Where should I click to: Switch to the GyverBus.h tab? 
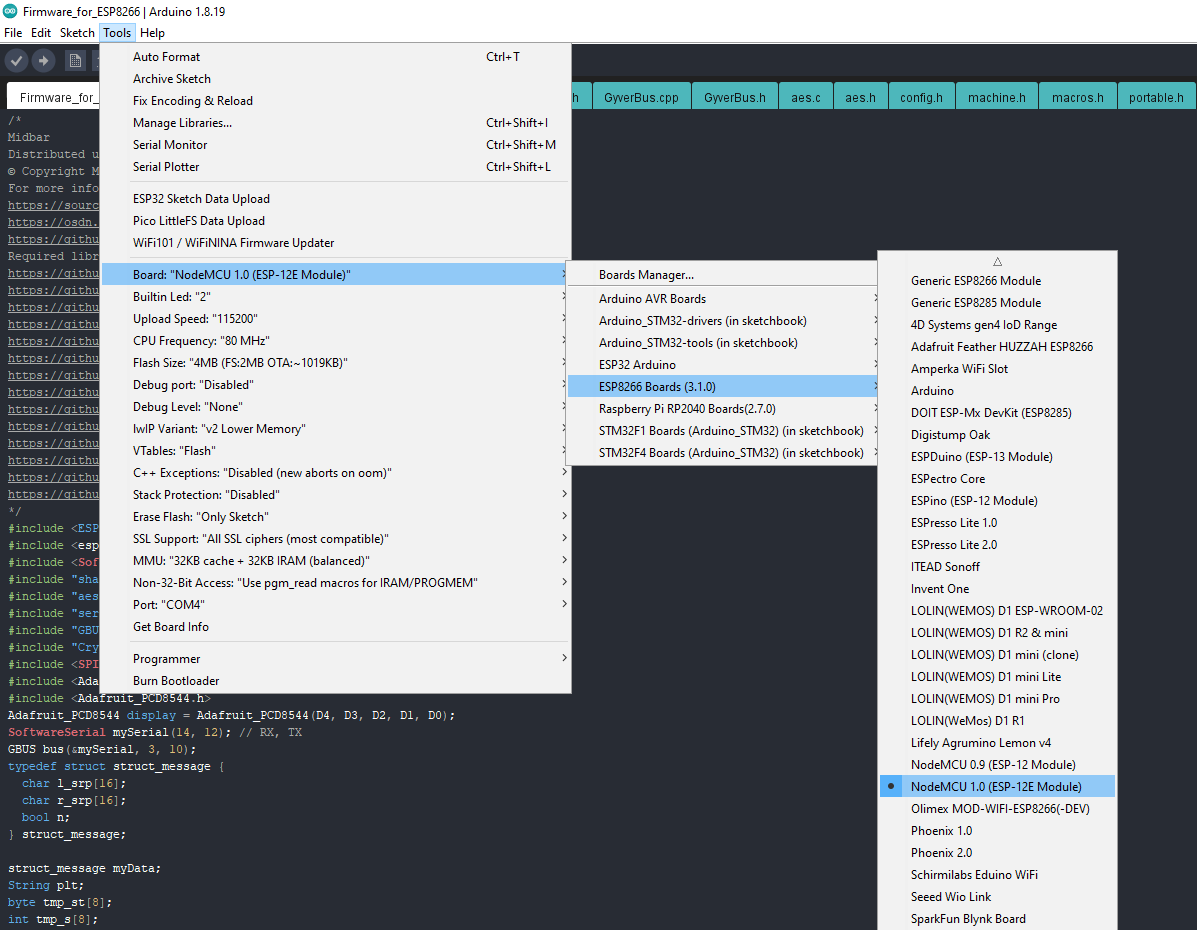pos(734,97)
